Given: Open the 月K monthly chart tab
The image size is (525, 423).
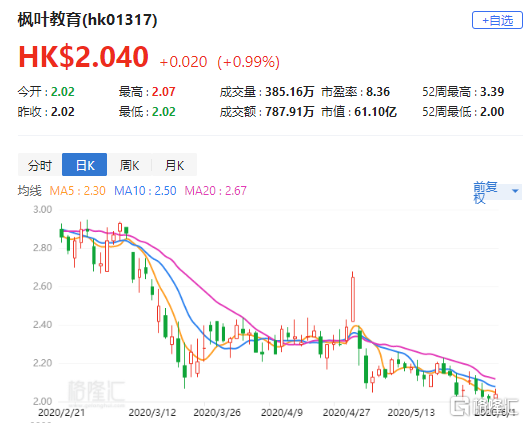Looking at the screenshot, I should [x=174, y=165].
